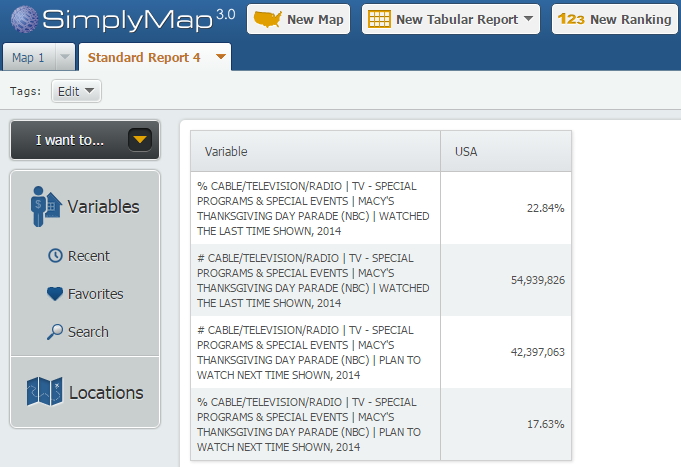The height and width of the screenshot is (467, 681).
Task: Start a New Tabular Report
Action: (x=451, y=19)
